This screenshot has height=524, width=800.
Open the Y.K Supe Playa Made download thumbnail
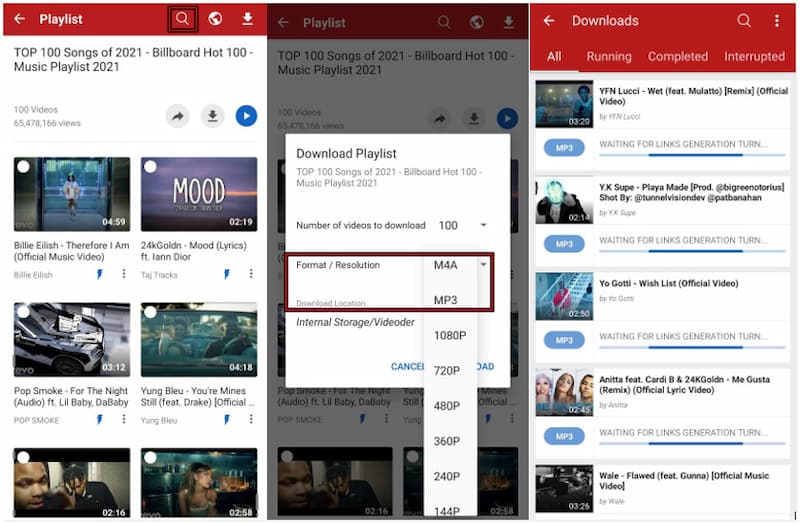pyautogui.click(x=564, y=201)
